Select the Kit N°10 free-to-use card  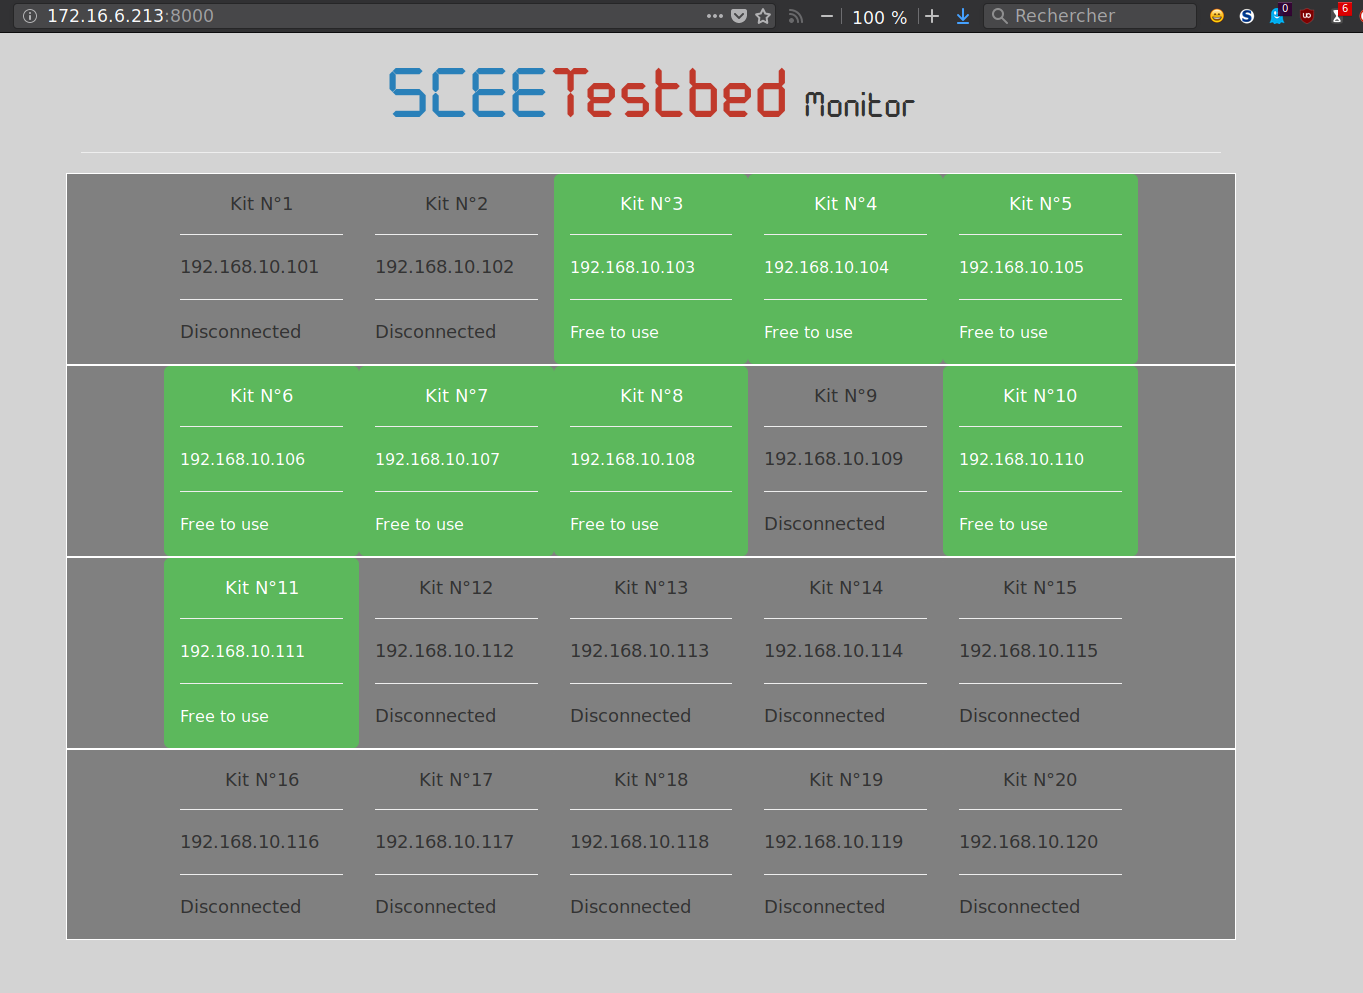pyautogui.click(x=1040, y=460)
